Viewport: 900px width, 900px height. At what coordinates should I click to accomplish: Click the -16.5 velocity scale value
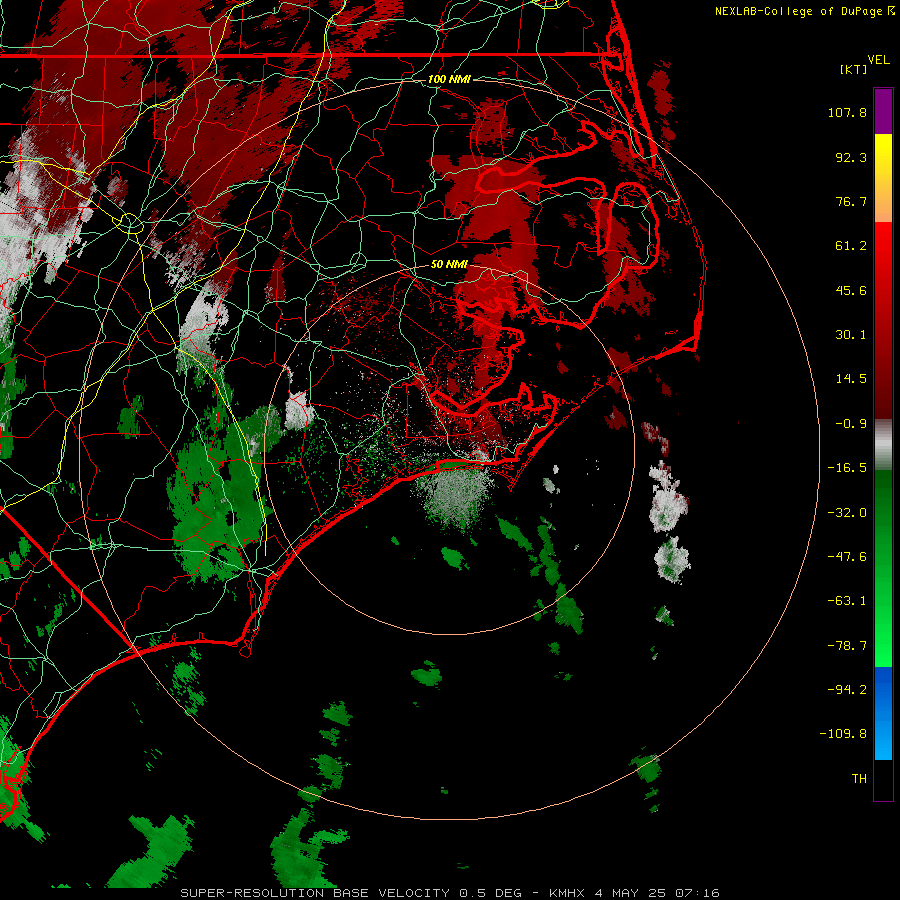click(x=847, y=468)
